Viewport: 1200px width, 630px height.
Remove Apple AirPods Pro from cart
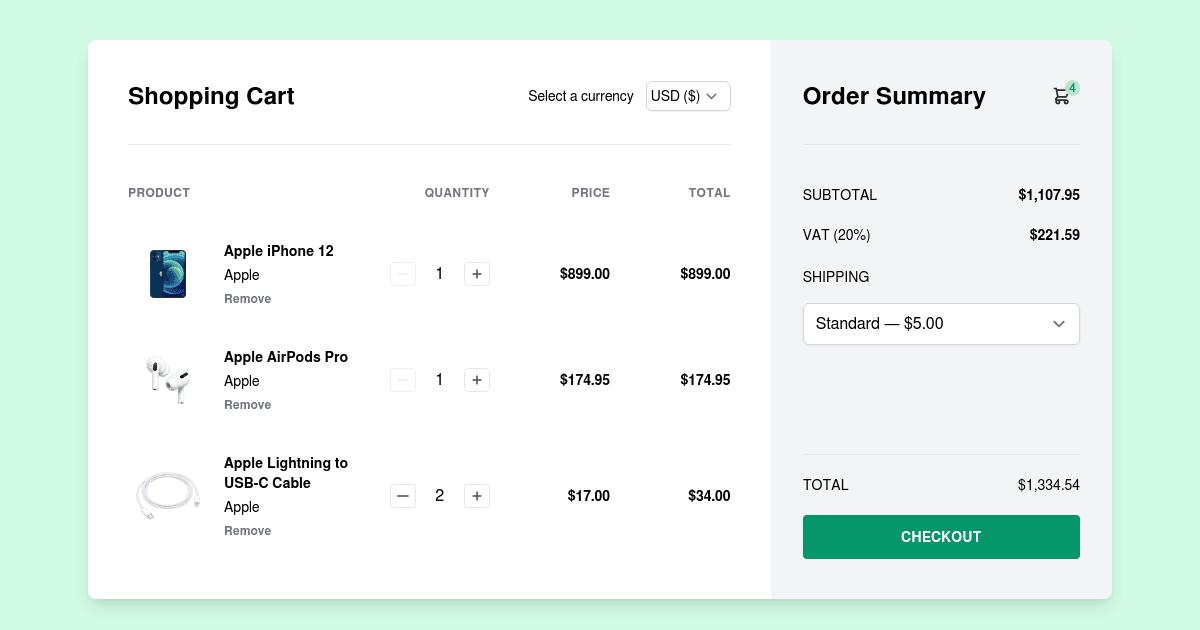coord(247,404)
